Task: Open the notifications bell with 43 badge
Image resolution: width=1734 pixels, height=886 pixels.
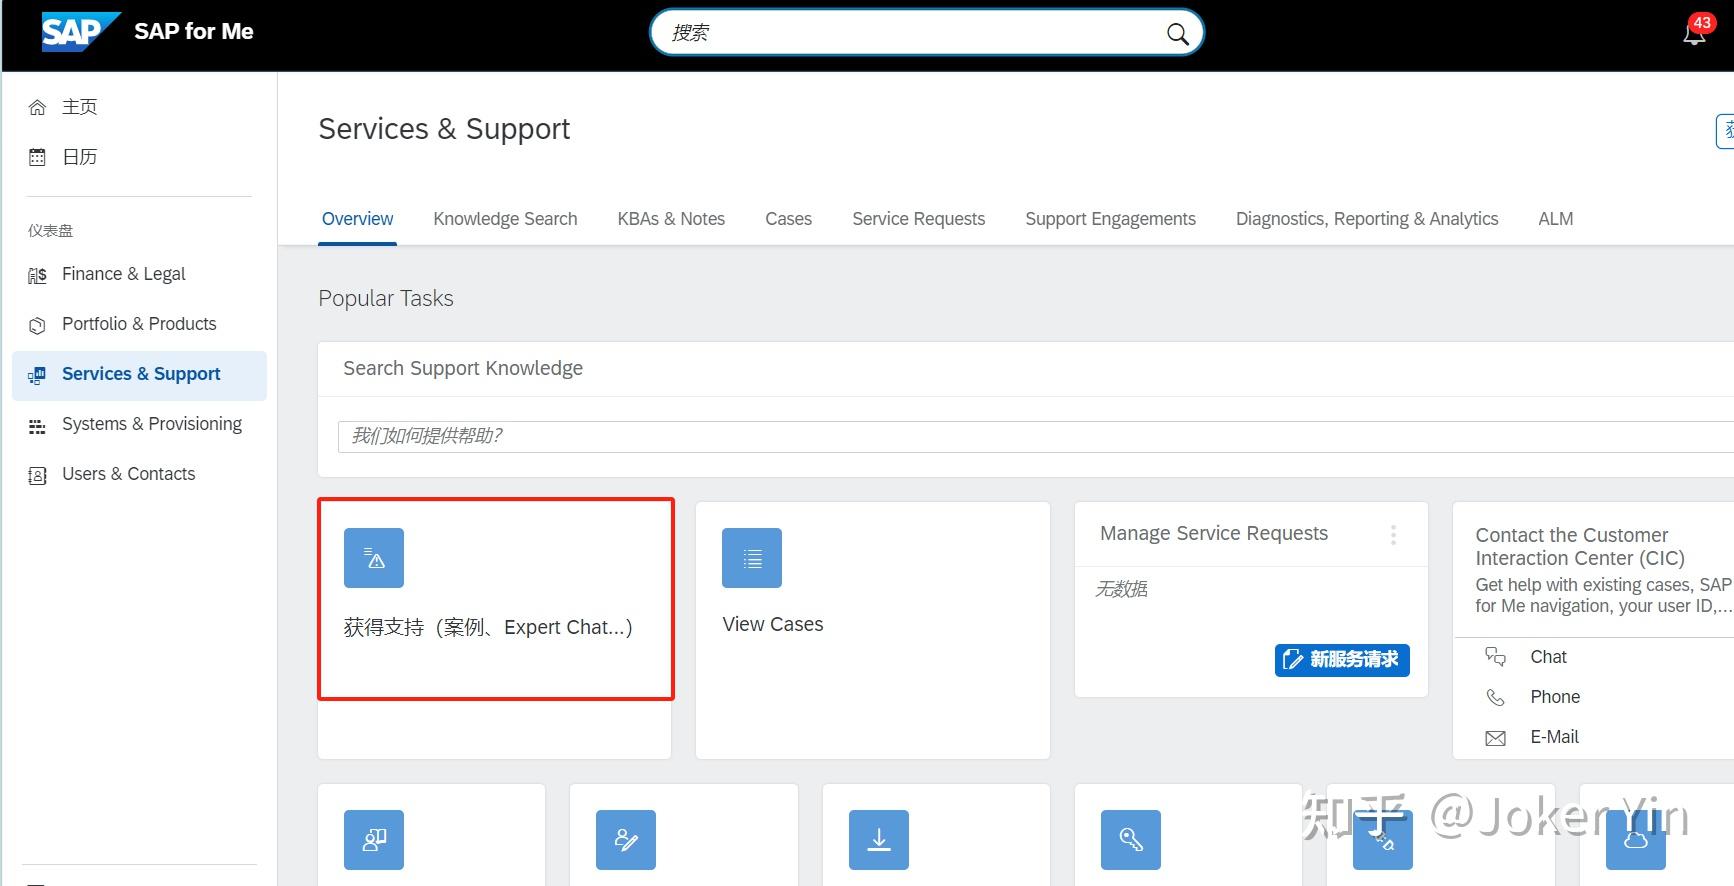Action: (x=1695, y=32)
